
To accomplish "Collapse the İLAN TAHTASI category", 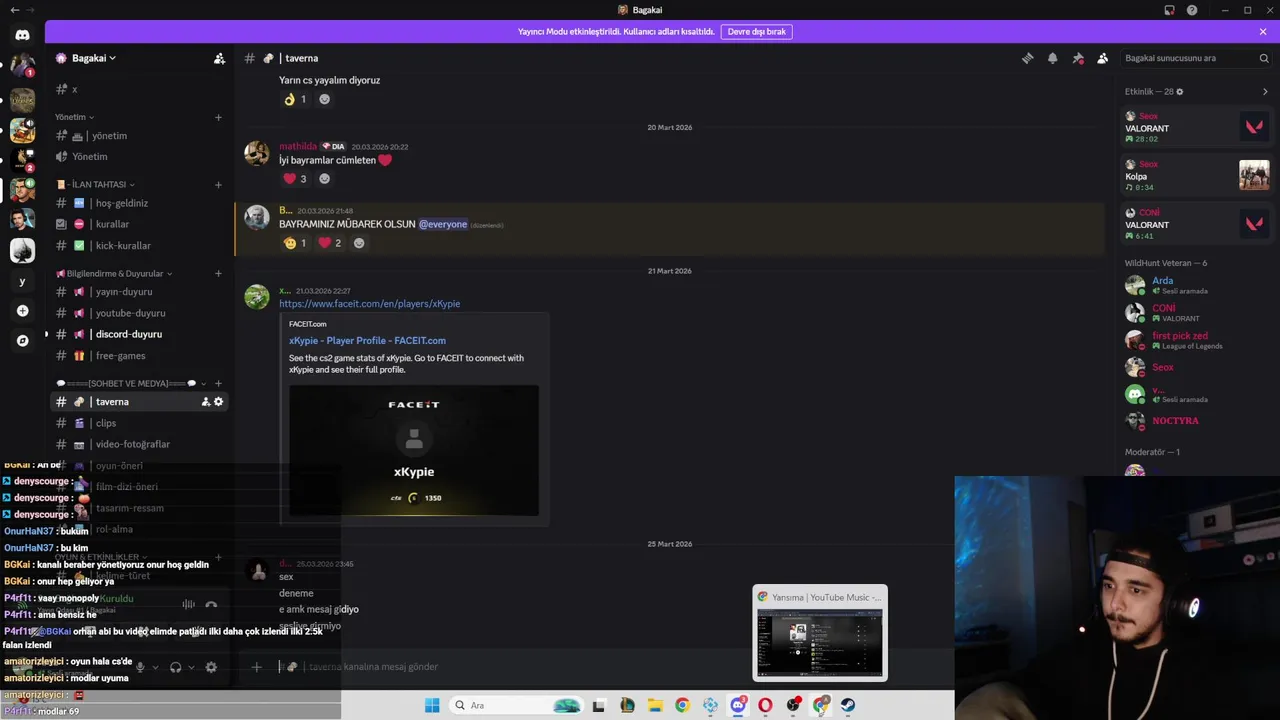I will point(96,184).
